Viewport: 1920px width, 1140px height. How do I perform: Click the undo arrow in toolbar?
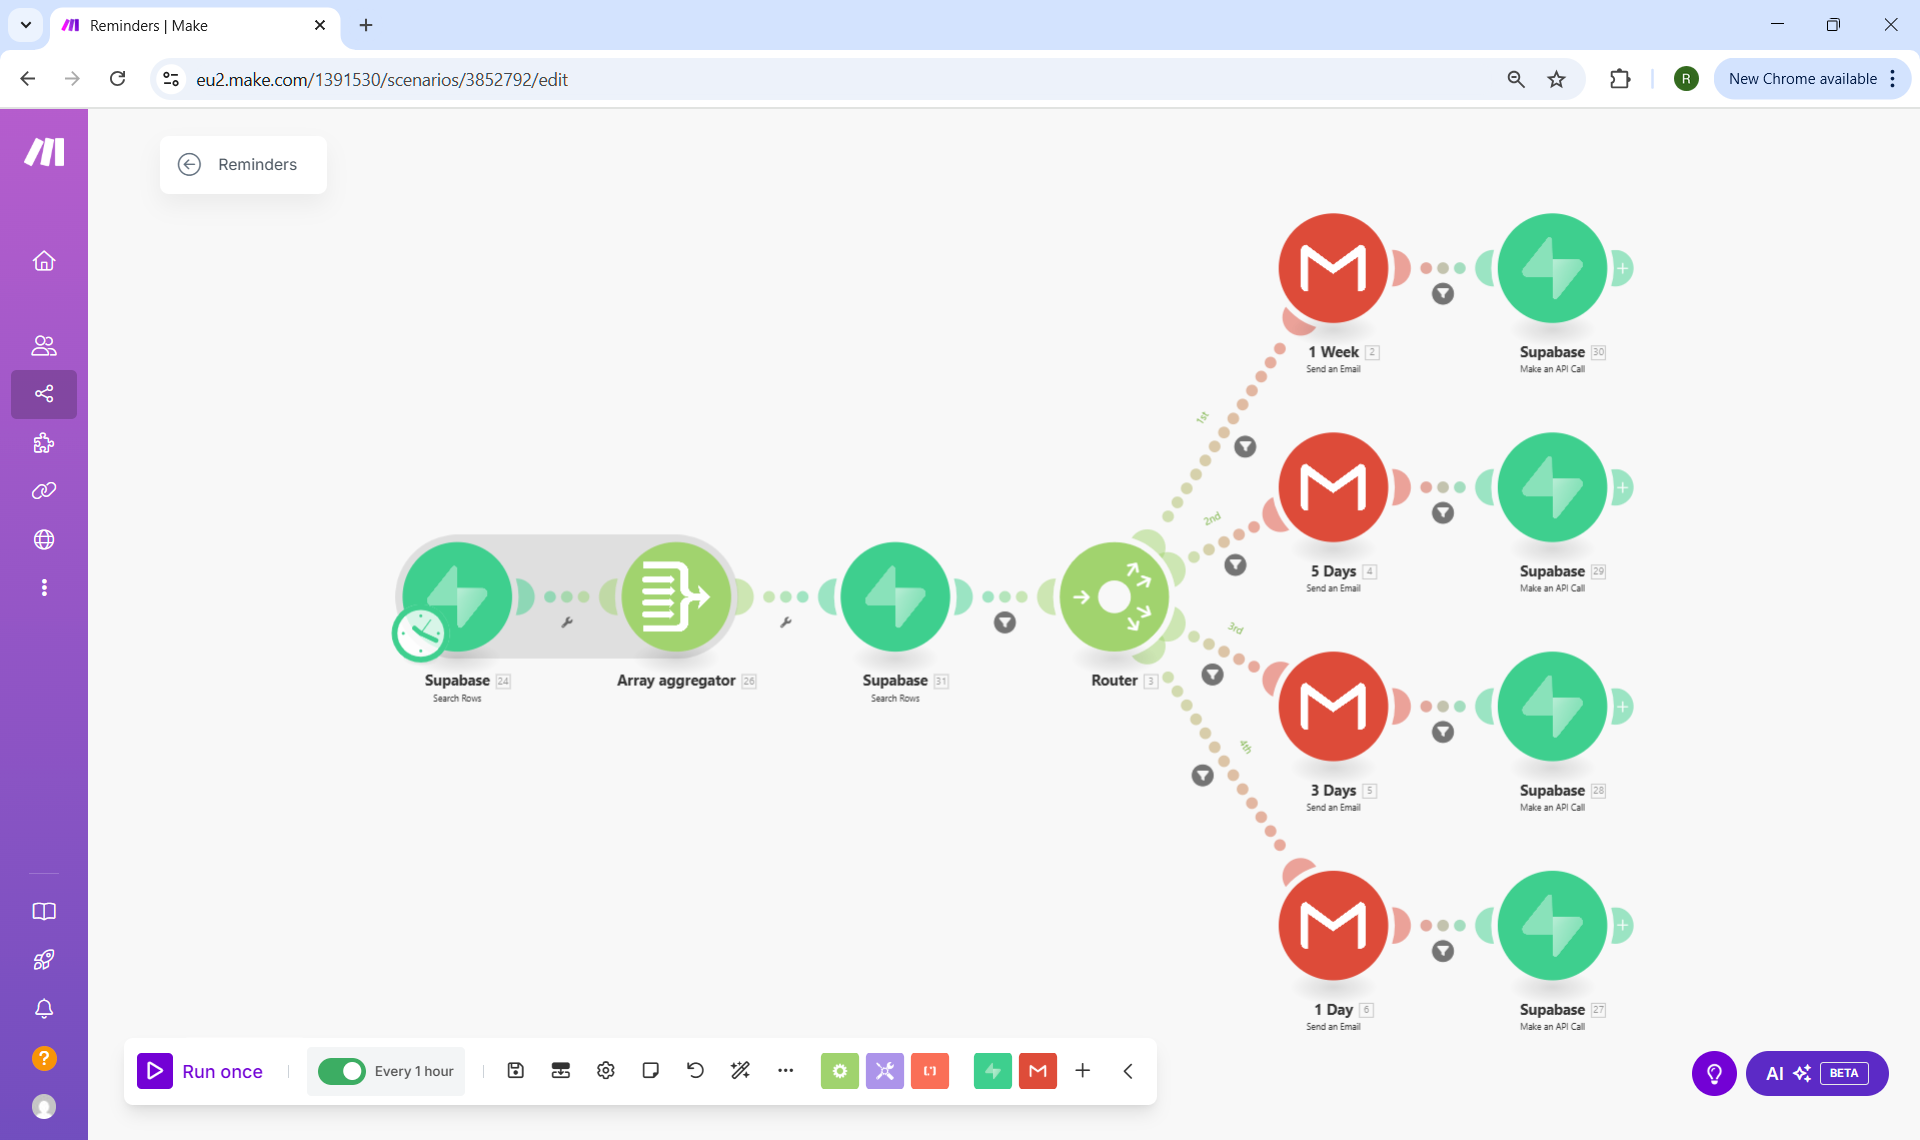tap(695, 1071)
